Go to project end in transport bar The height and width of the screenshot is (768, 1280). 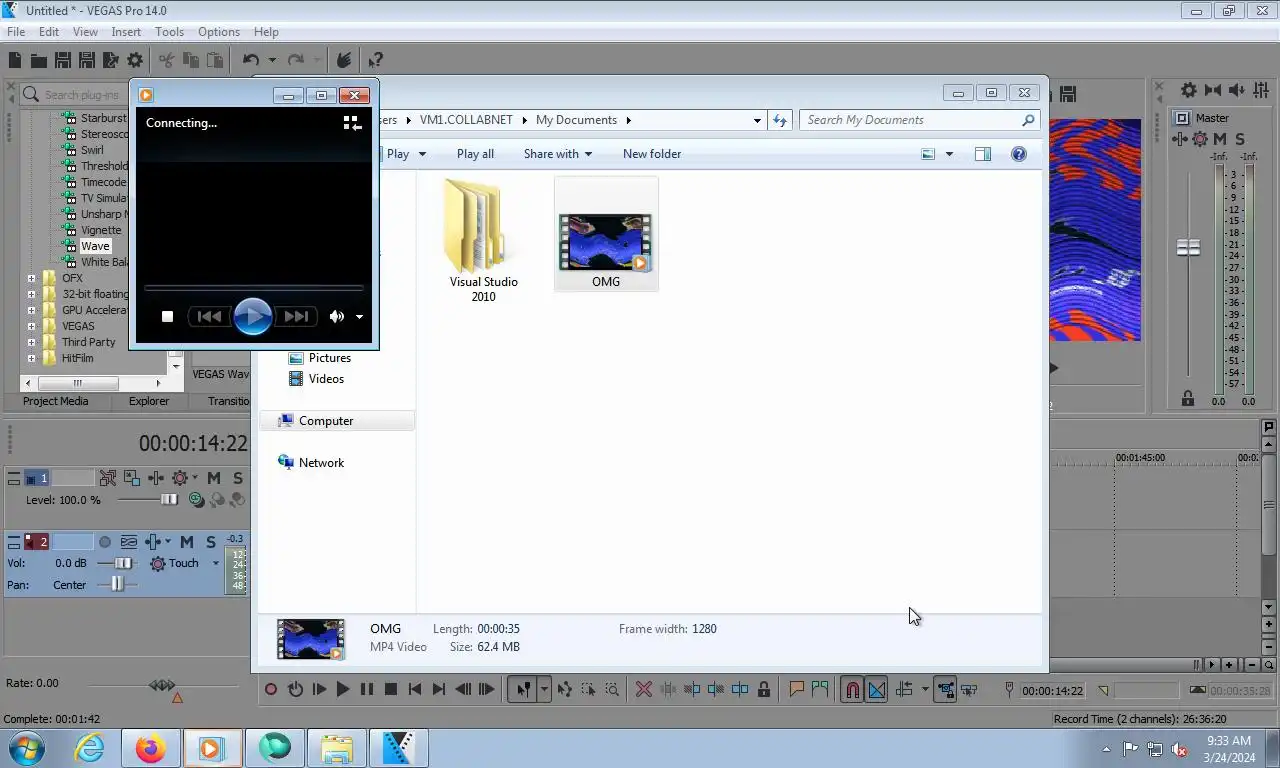(x=439, y=689)
